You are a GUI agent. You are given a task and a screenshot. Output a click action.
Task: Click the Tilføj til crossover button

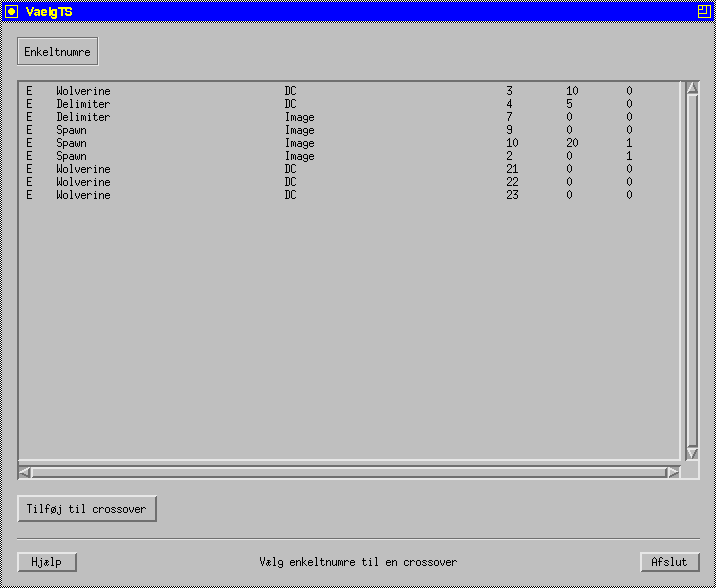pos(87,509)
